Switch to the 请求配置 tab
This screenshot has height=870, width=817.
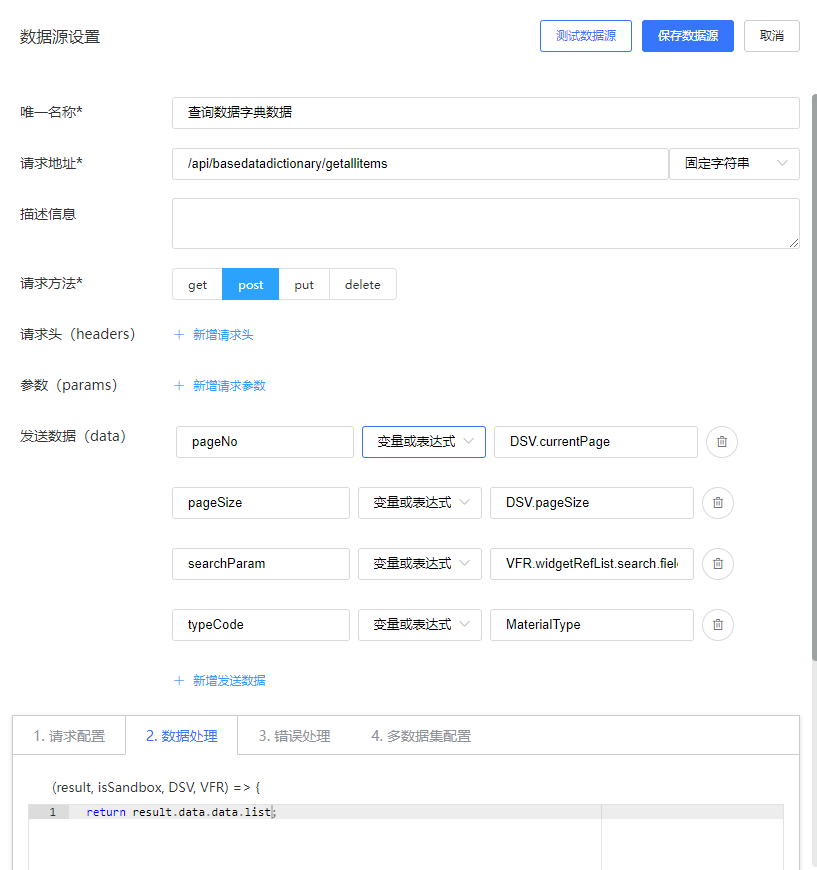click(x=69, y=736)
